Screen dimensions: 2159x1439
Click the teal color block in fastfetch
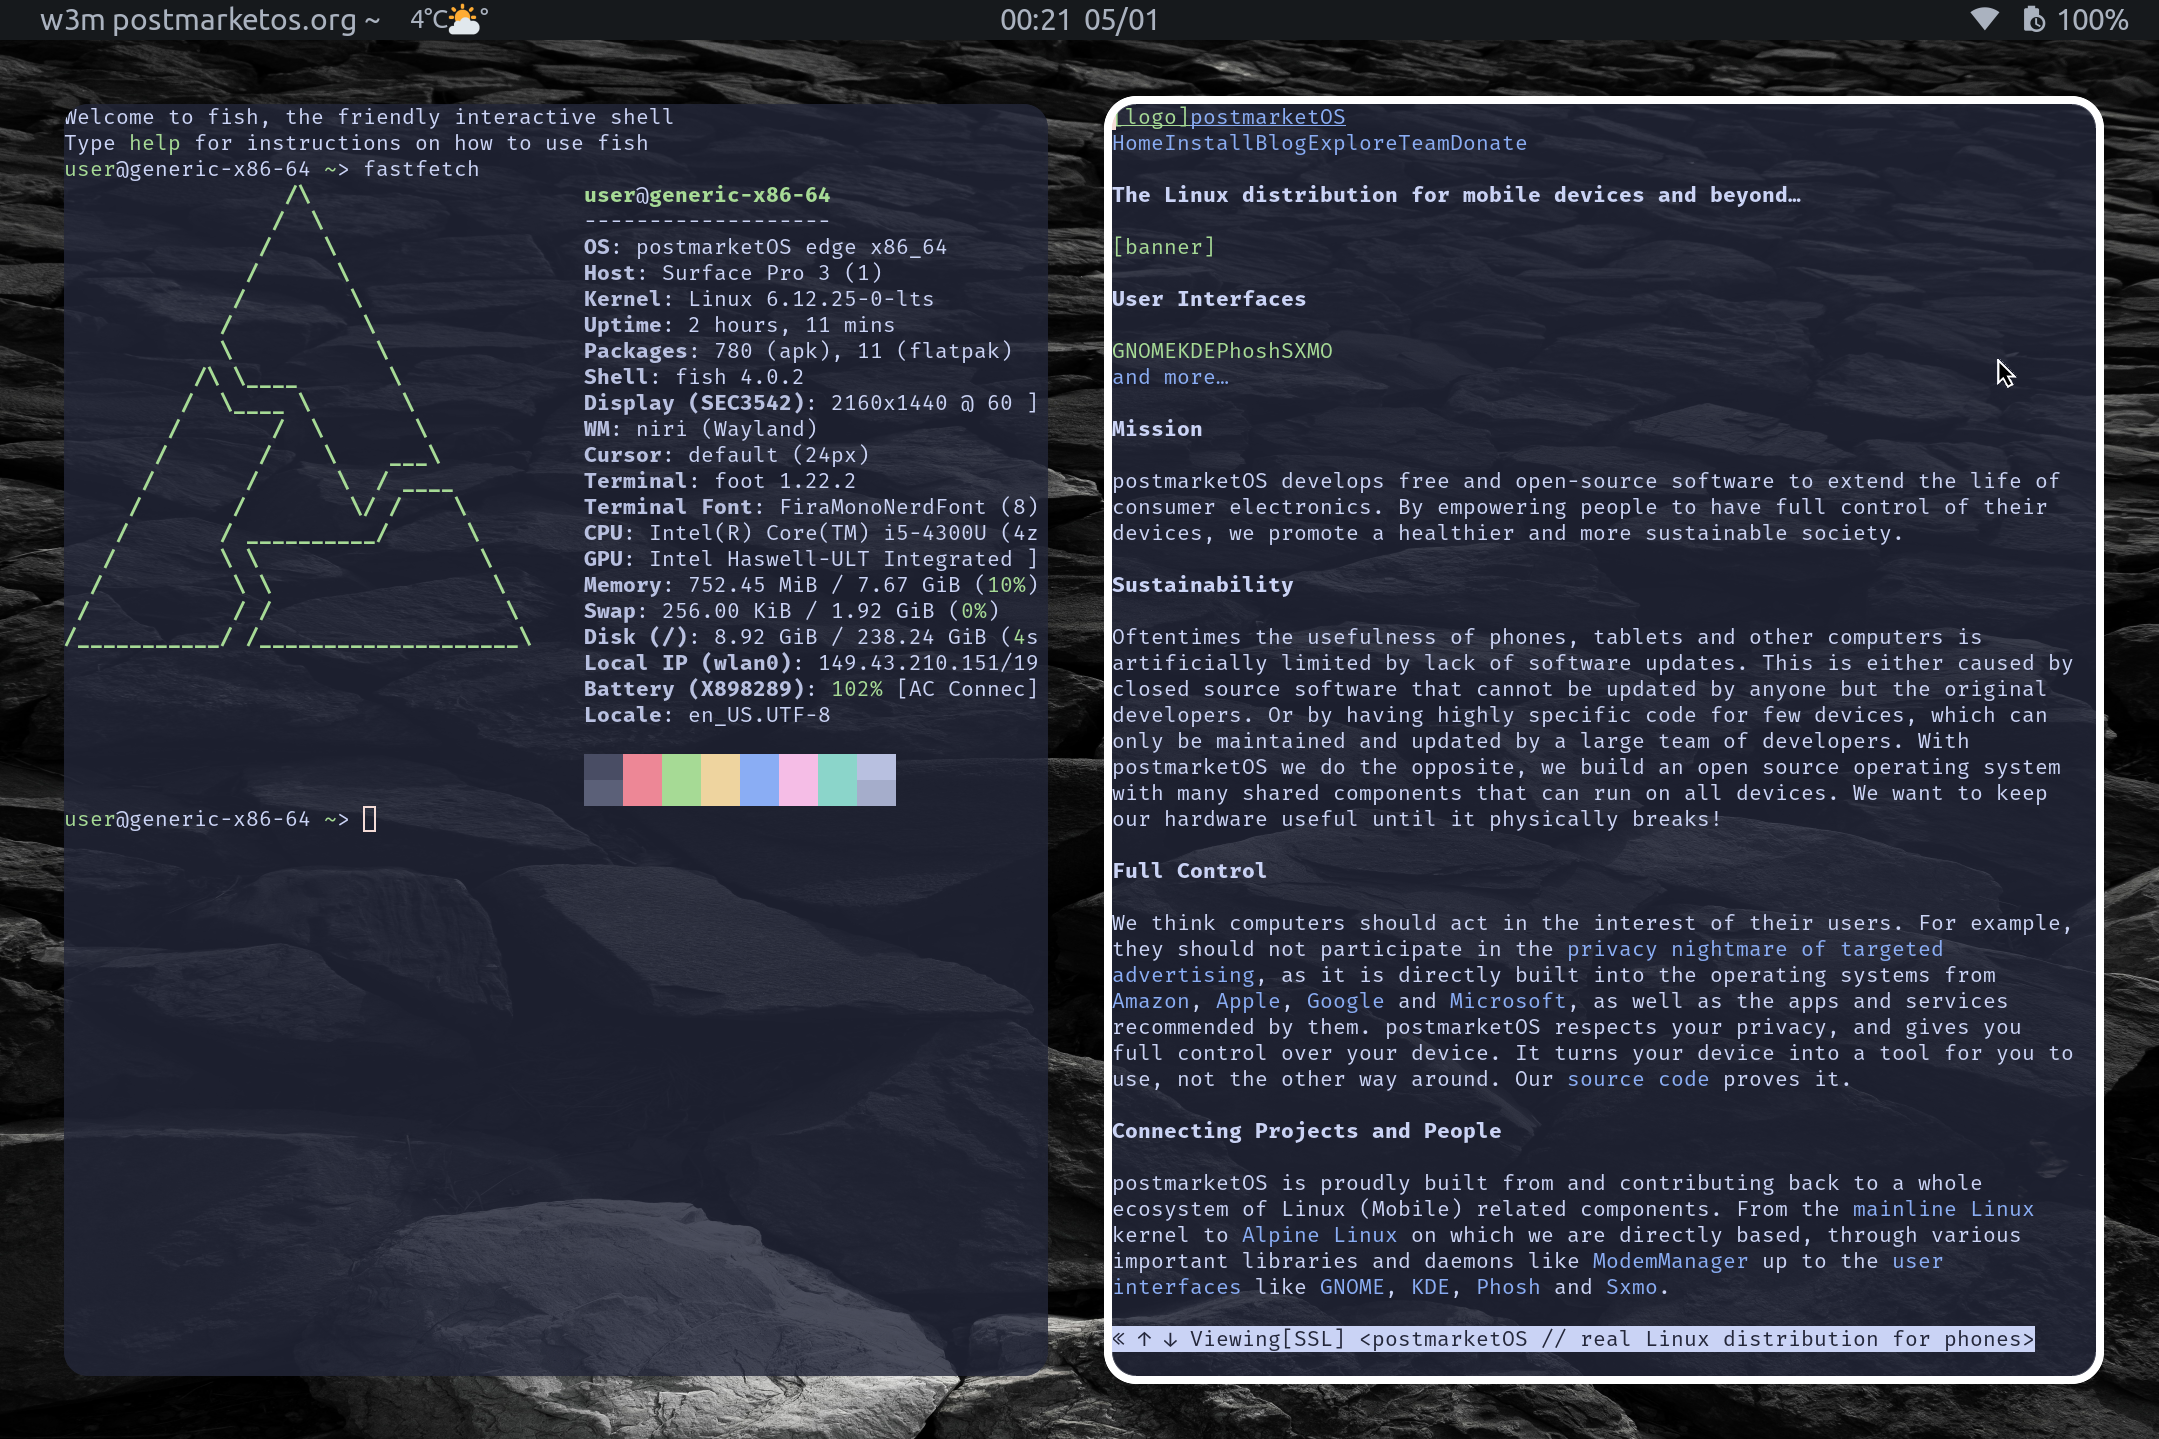837,780
